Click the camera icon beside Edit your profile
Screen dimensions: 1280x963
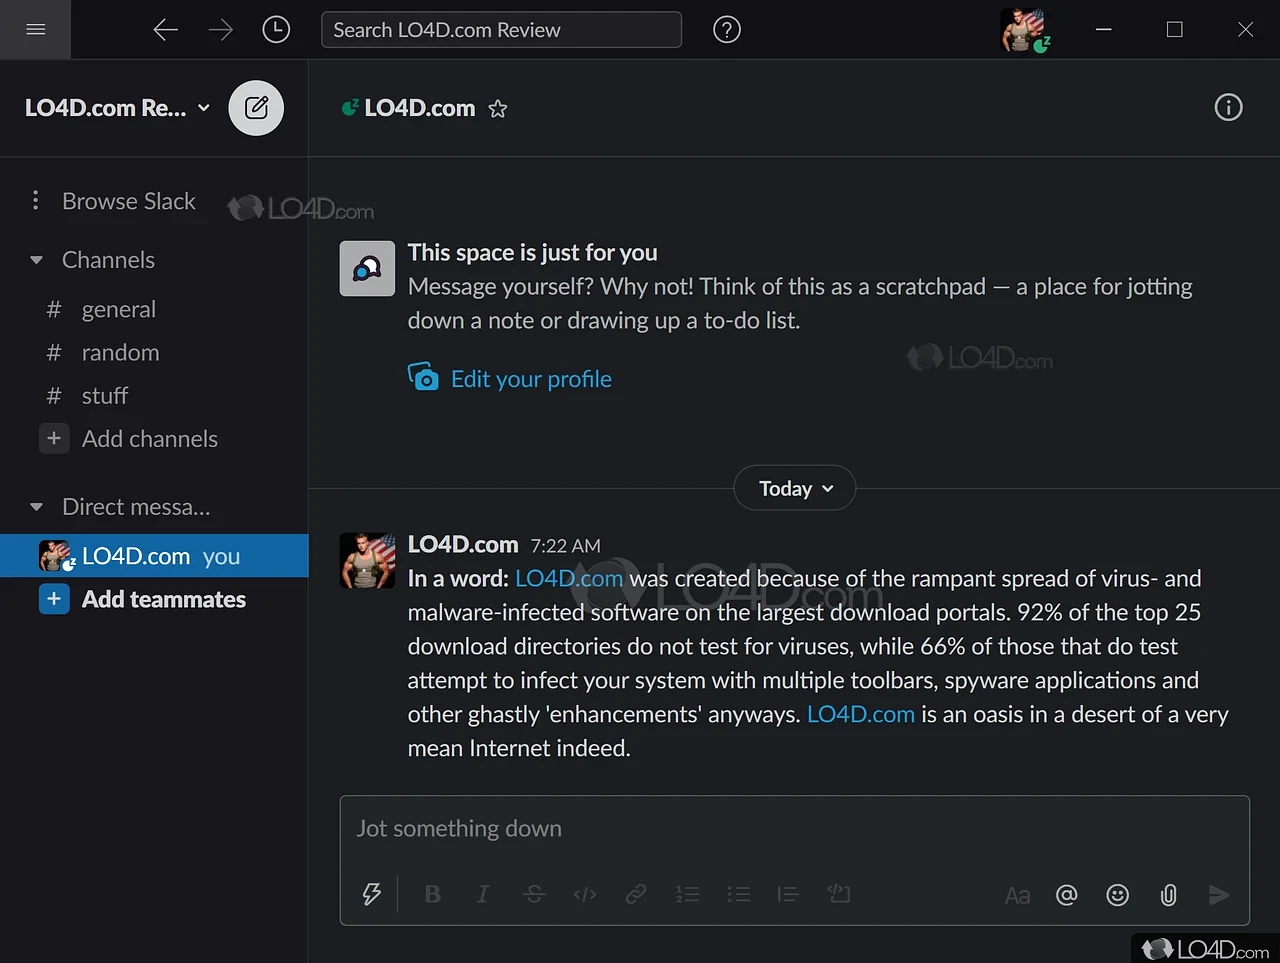[x=423, y=377]
